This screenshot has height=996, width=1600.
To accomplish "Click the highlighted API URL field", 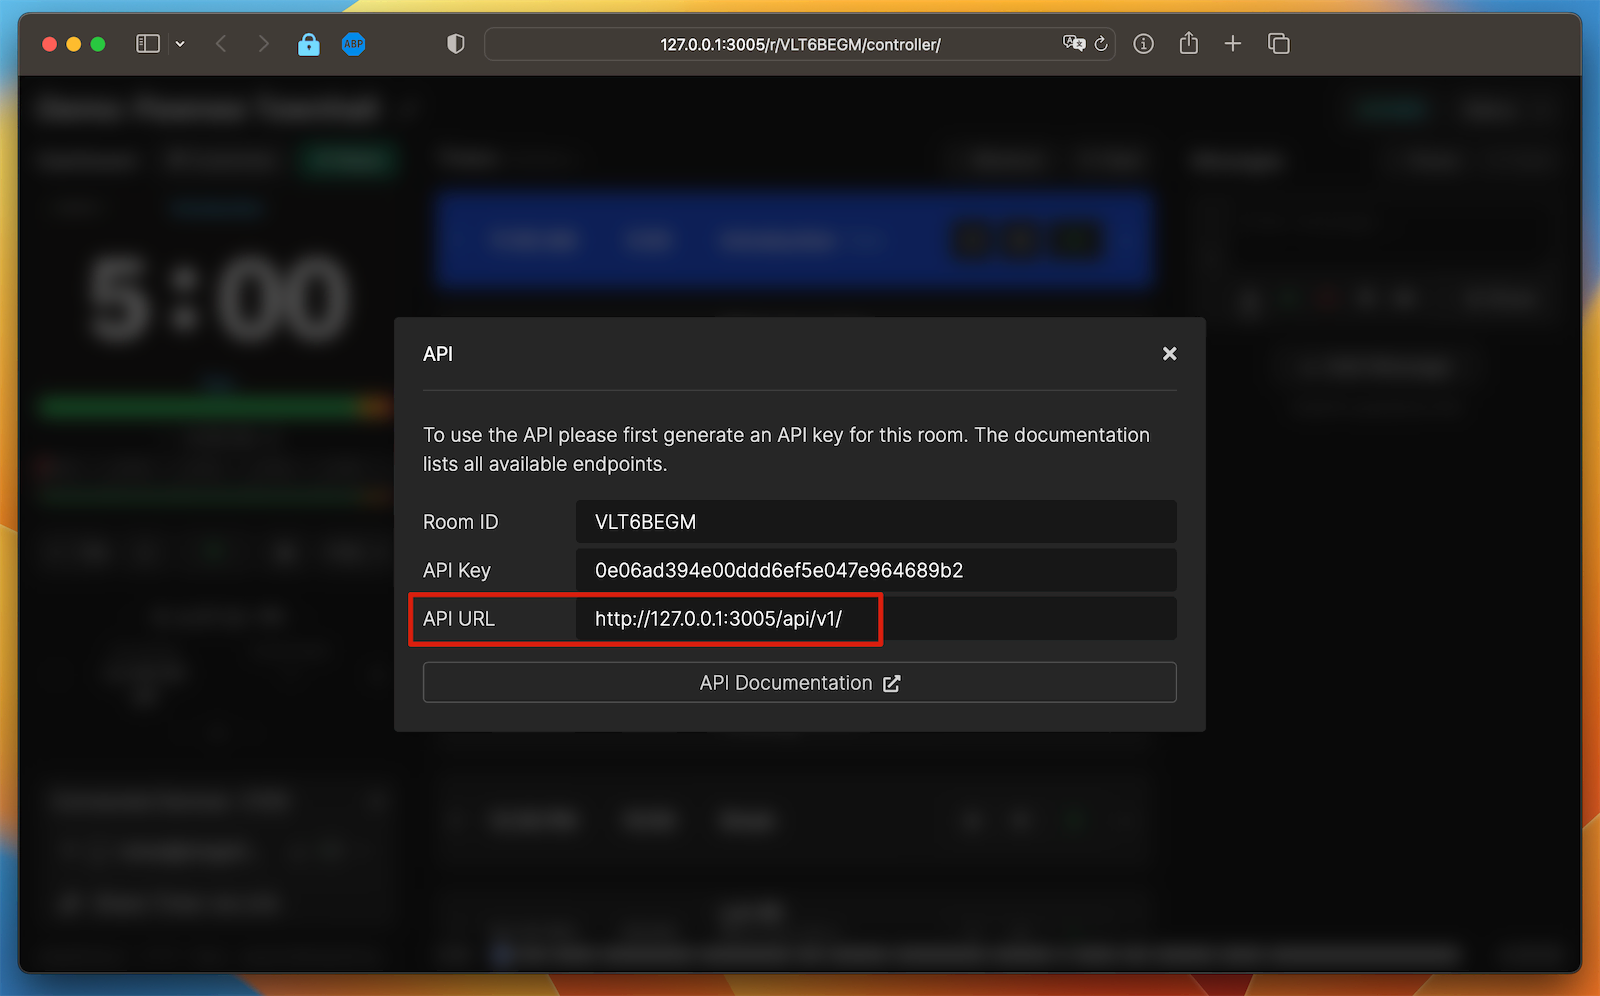I will [x=729, y=619].
